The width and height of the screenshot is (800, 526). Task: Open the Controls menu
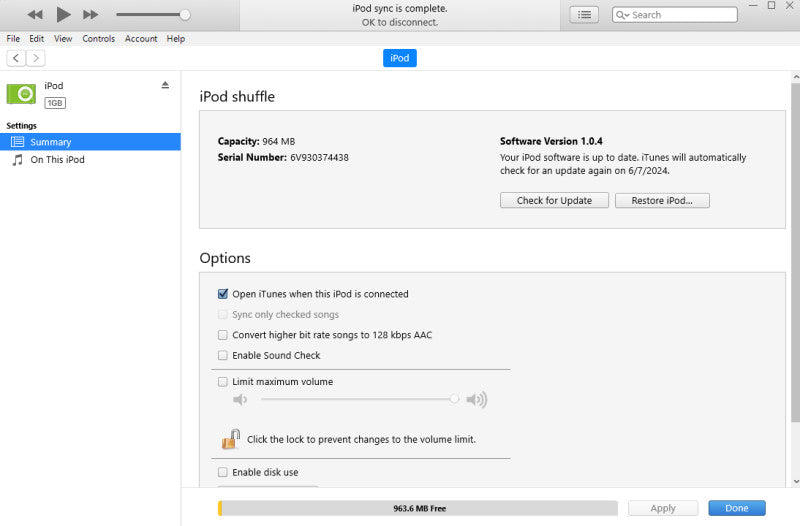(x=98, y=39)
